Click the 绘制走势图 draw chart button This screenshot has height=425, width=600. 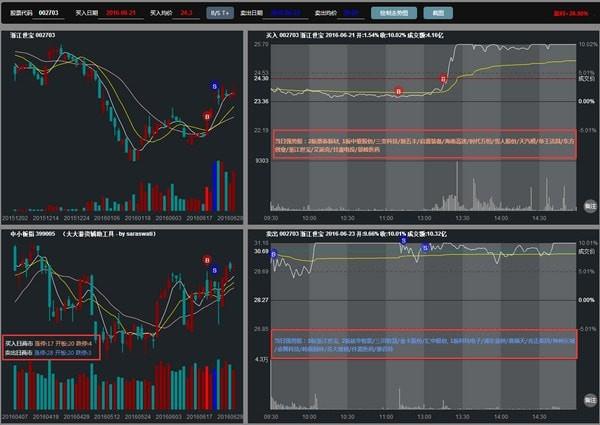click(394, 13)
